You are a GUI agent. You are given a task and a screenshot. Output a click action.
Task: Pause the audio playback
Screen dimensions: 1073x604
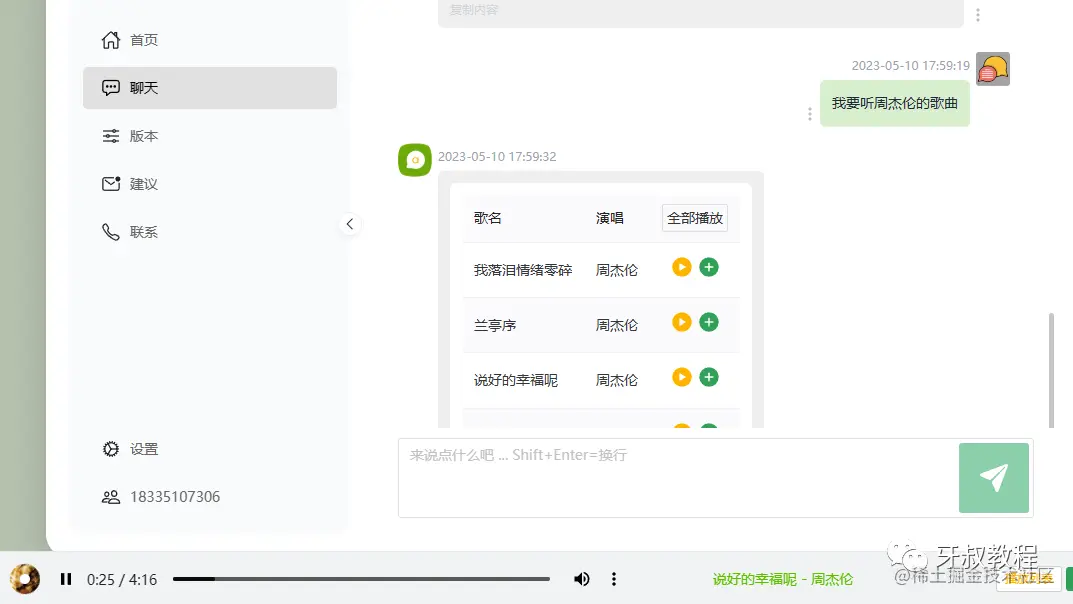(x=66, y=579)
